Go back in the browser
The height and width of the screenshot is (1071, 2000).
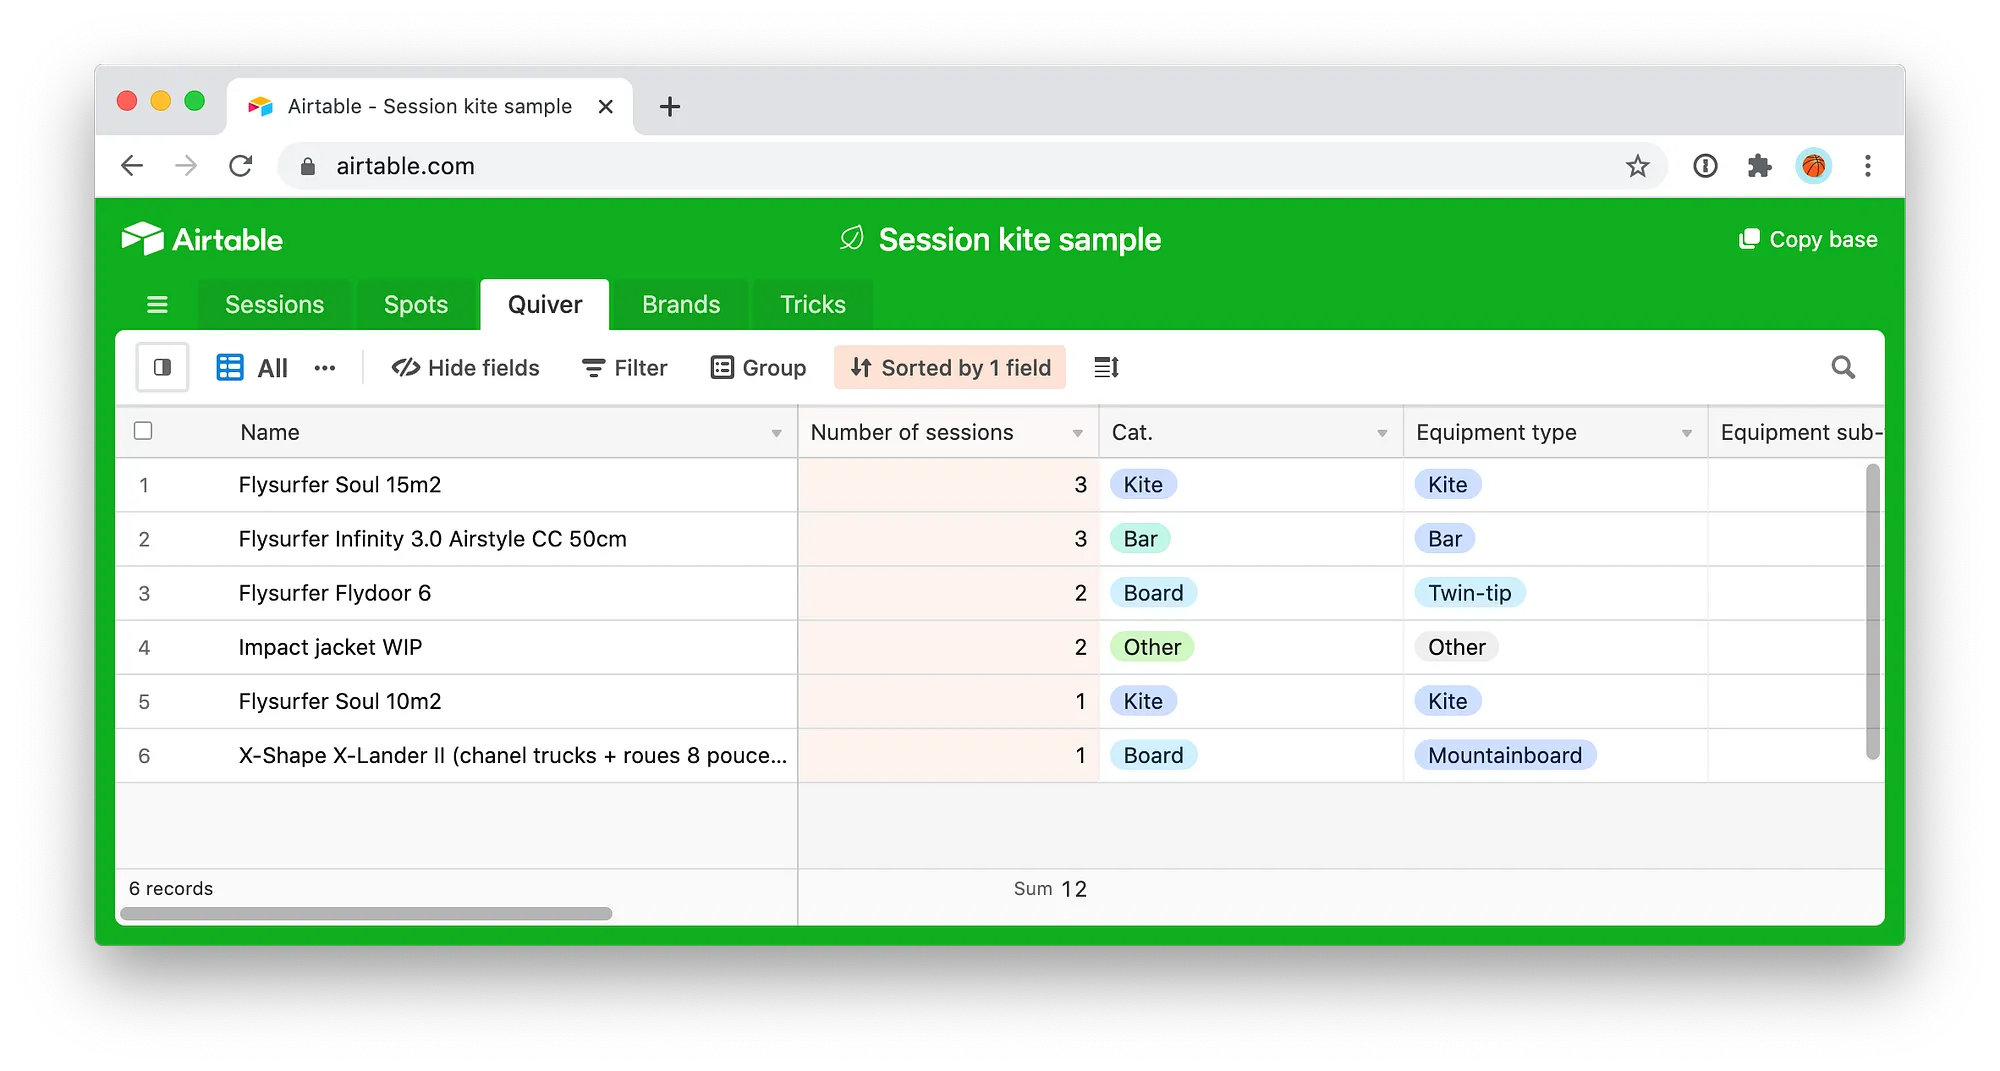[132, 166]
